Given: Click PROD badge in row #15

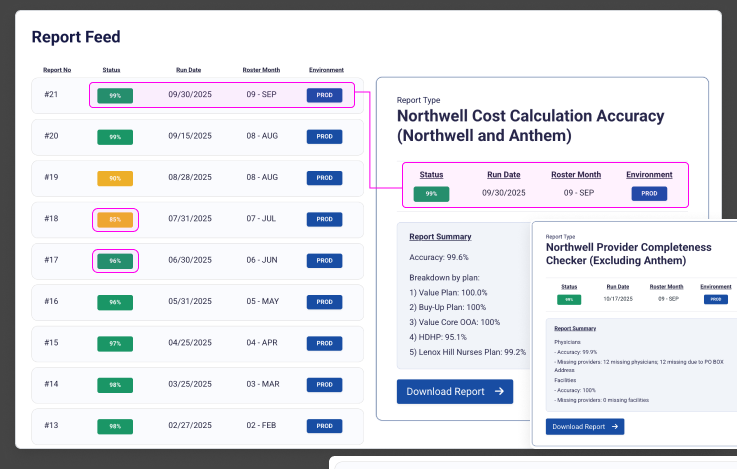Looking at the screenshot, I should [x=324, y=343].
